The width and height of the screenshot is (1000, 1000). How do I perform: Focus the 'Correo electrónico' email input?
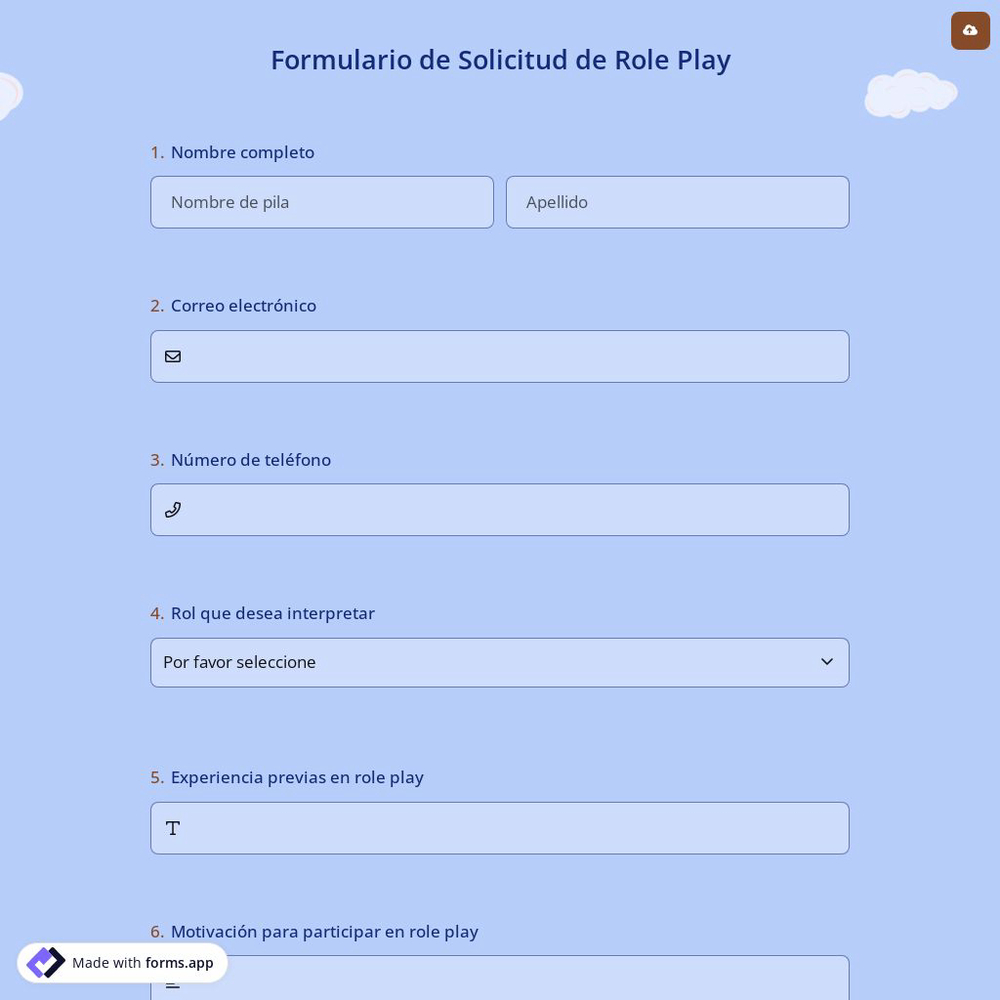(x=500, y=356)
